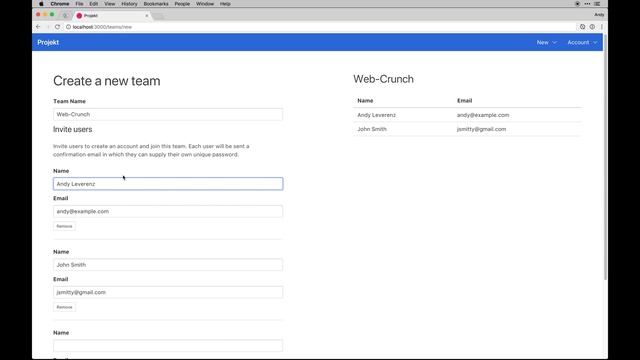The width and height of the screenshot is (640, 360).
Task: Click the browser back arrow
Action: pos(38,27)
